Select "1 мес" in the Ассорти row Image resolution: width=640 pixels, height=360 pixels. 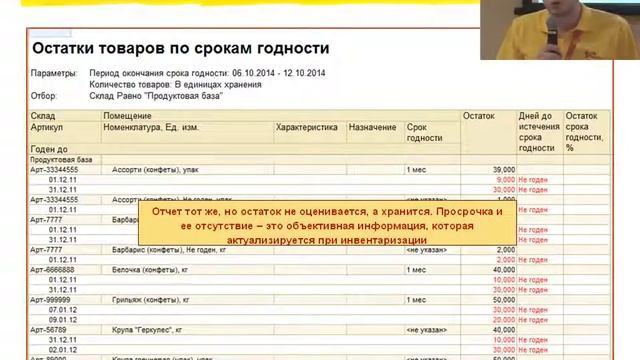coord(416,170)
